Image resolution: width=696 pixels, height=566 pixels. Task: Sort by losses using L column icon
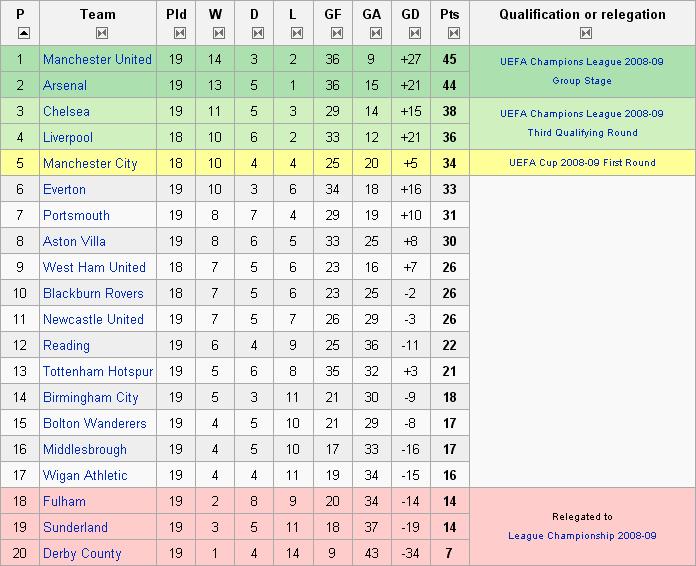click(x=297, y=33)
